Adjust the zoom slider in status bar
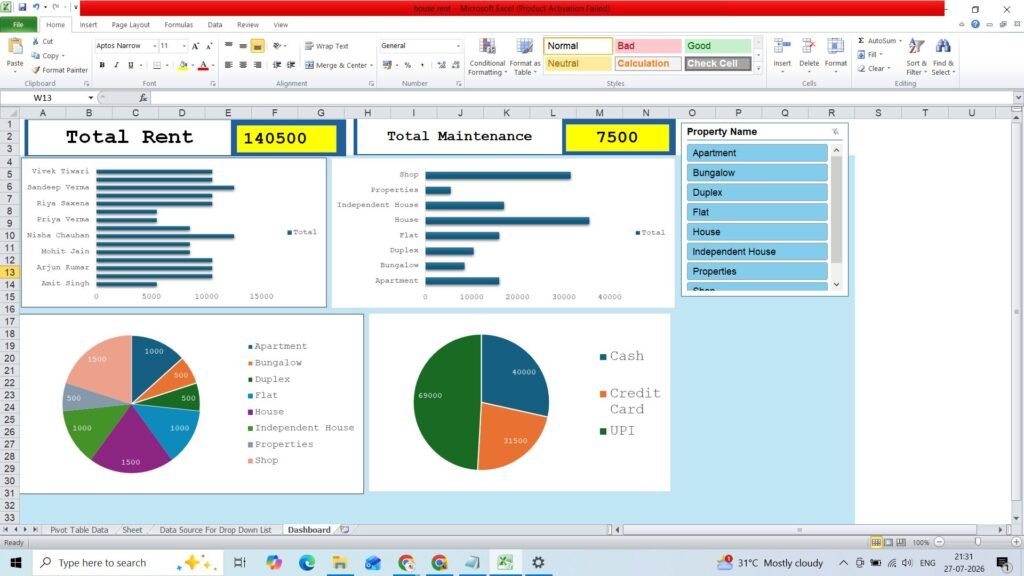 [x=978, y=542]
